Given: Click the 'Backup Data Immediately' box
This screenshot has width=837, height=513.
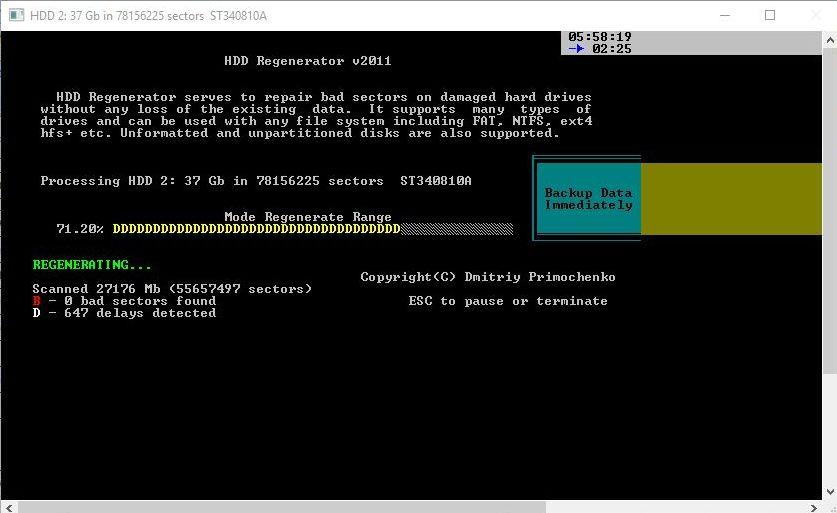Looking at the screenshot, I should pyautogui.click(x=588, y=199).
